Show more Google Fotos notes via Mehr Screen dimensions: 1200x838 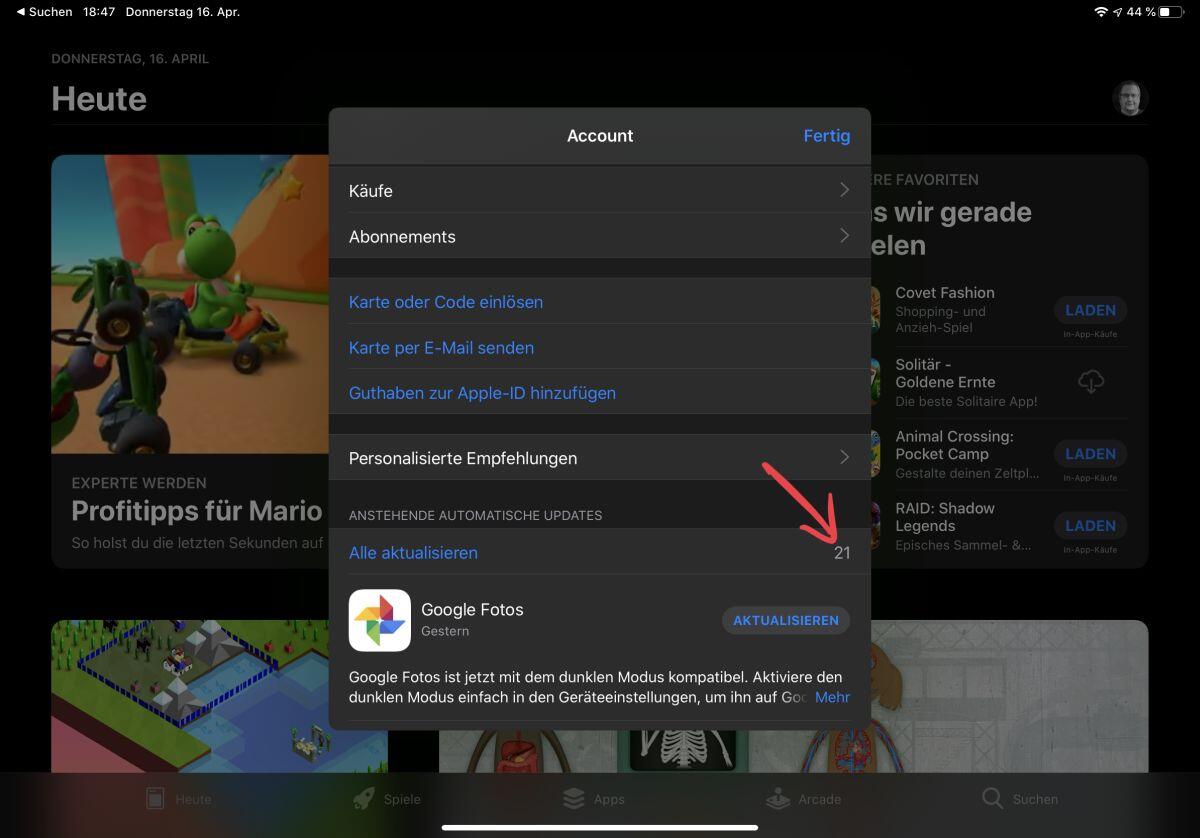[x=832, y=697]
